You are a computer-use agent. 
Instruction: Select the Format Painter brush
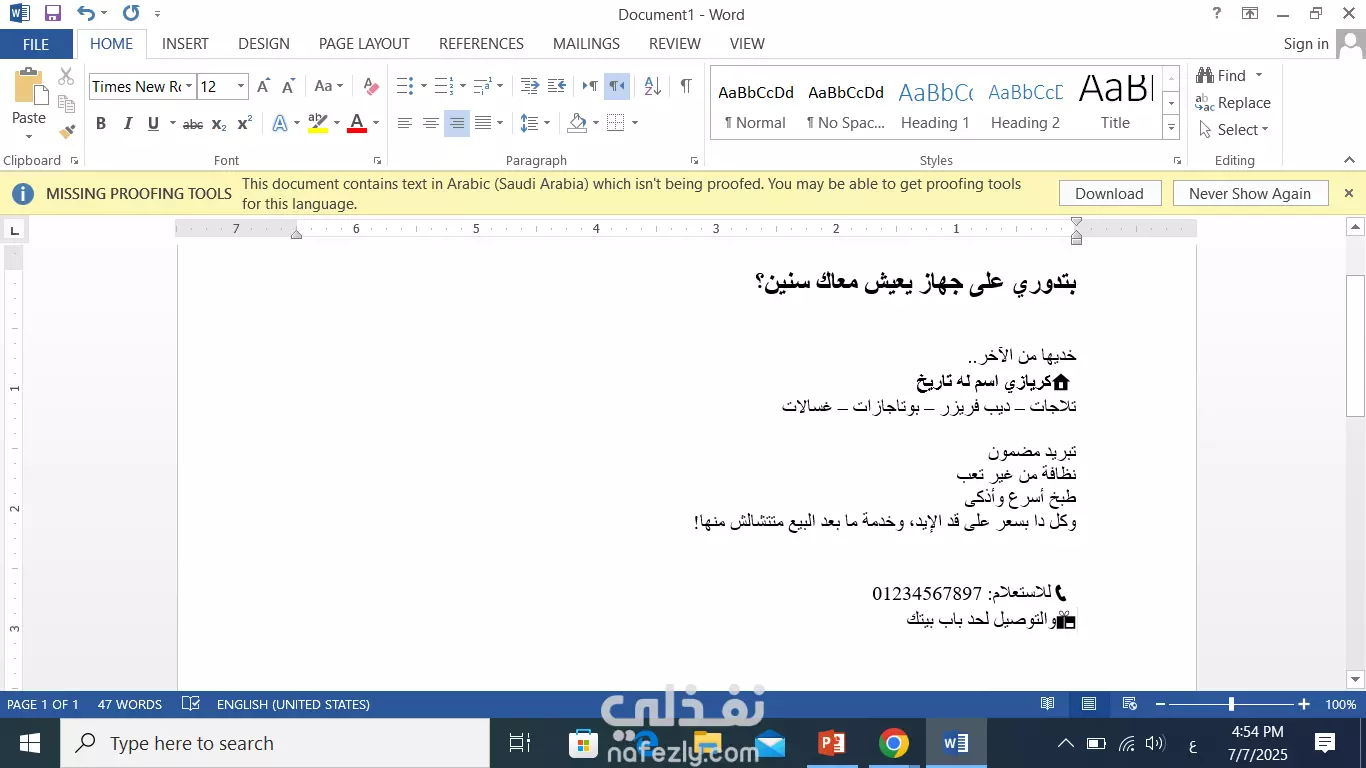(67, 131)
